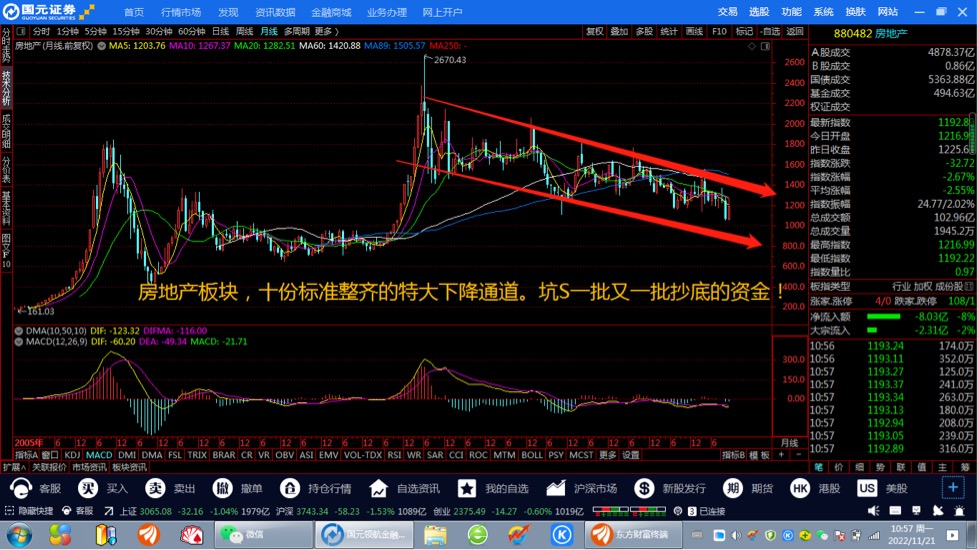Viewport: 977px width, 550px height.
Task: Open the 板块资讯 button
Action: 130,467
